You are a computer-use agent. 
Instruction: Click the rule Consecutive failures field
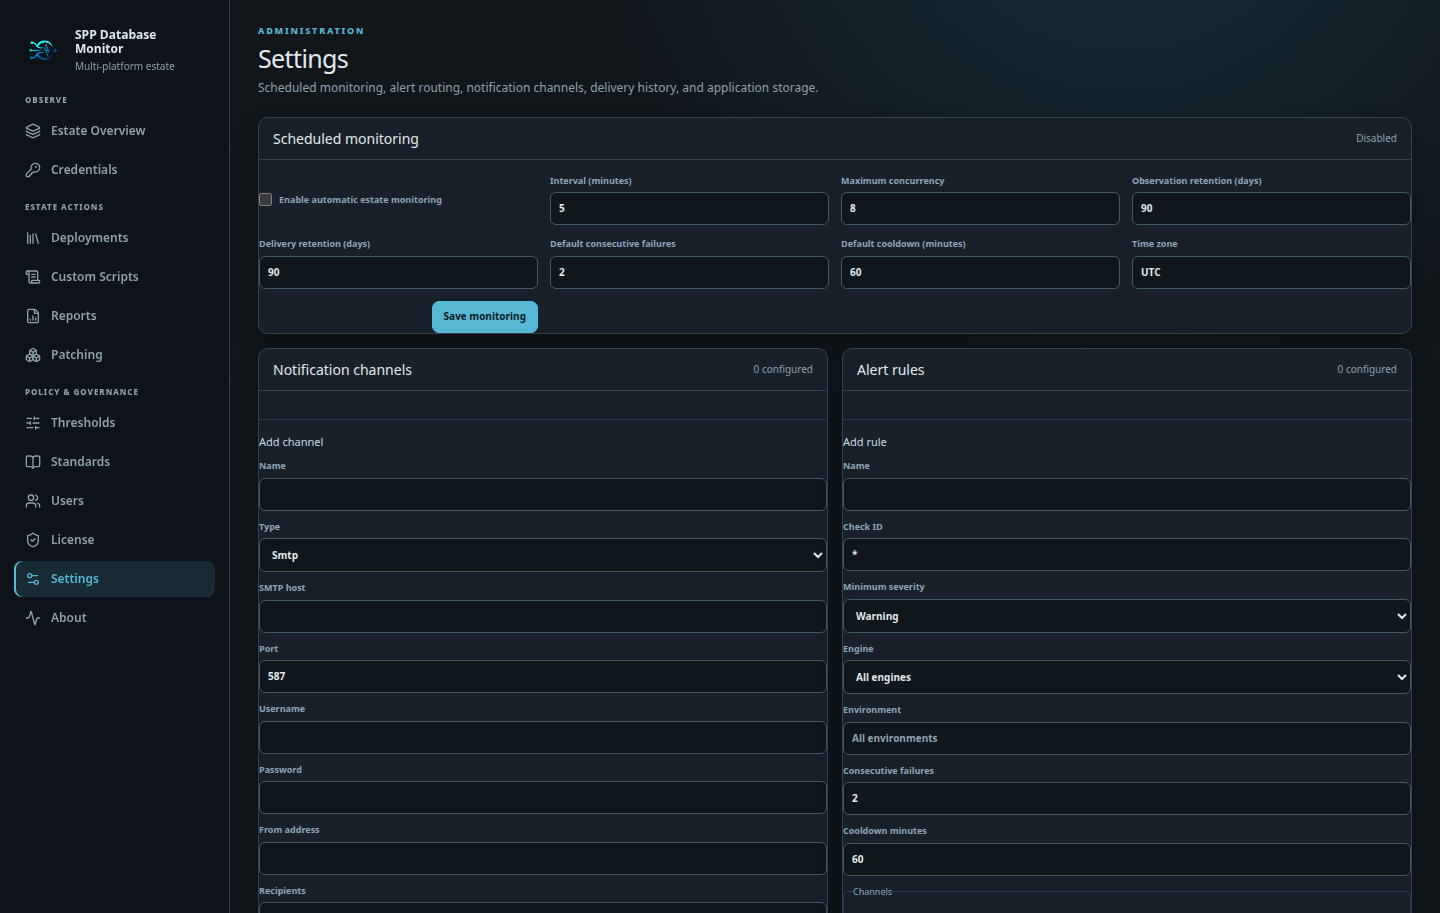1127,798
